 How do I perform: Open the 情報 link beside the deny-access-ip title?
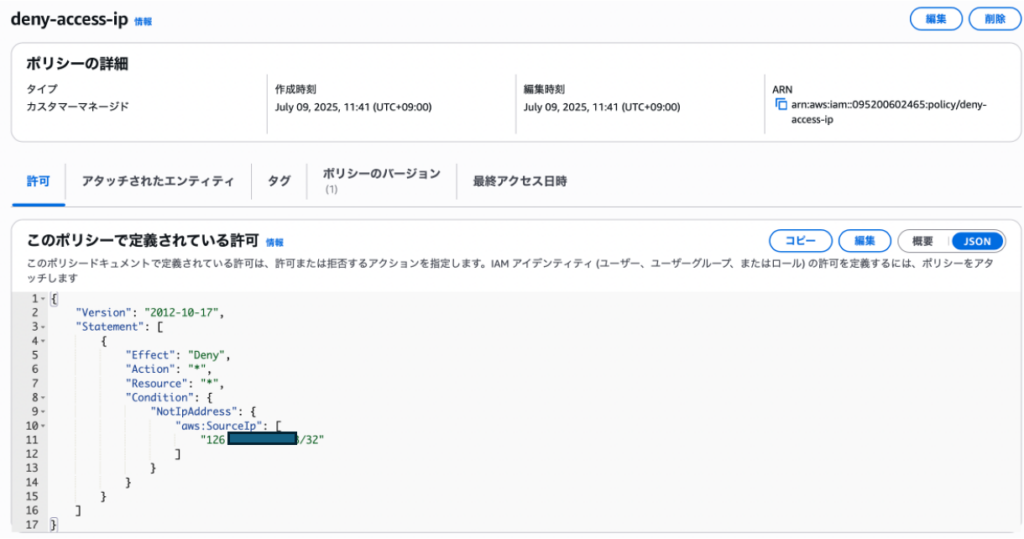click(x=144, y=21)
